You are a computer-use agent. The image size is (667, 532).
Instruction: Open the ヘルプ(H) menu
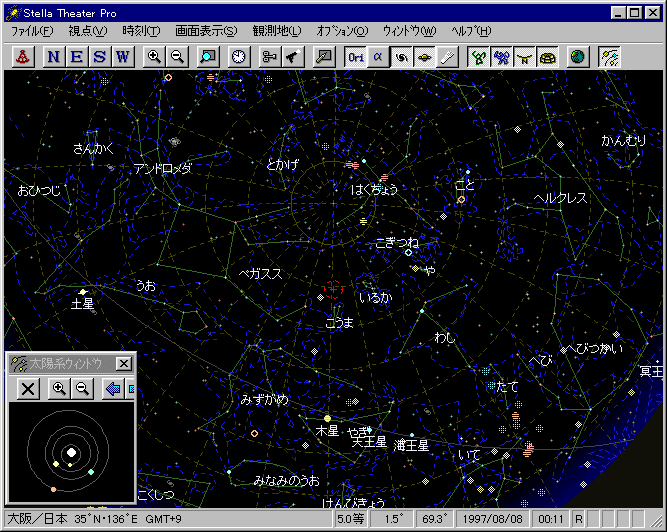coord(471,31)
